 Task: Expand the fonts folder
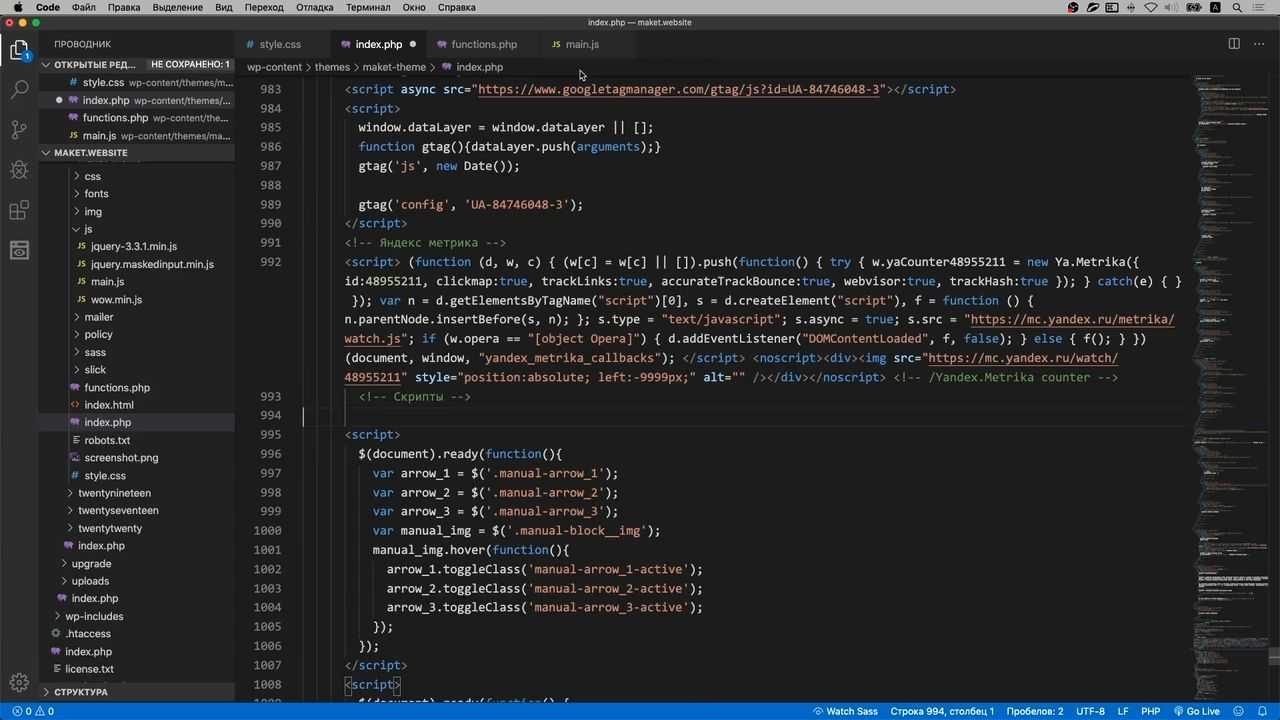click(78, 193)
